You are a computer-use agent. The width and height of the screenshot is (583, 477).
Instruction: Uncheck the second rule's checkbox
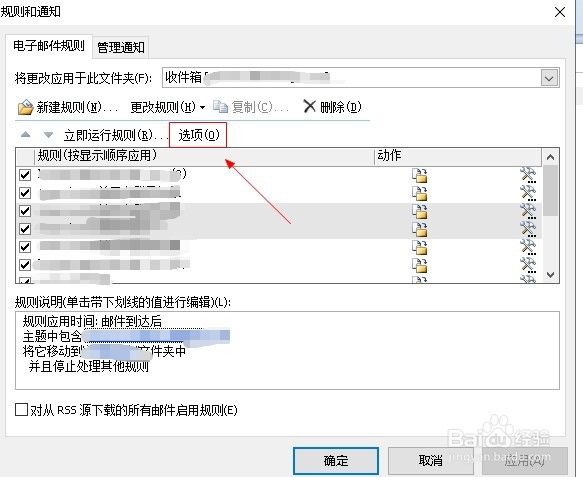pos(25,193)
